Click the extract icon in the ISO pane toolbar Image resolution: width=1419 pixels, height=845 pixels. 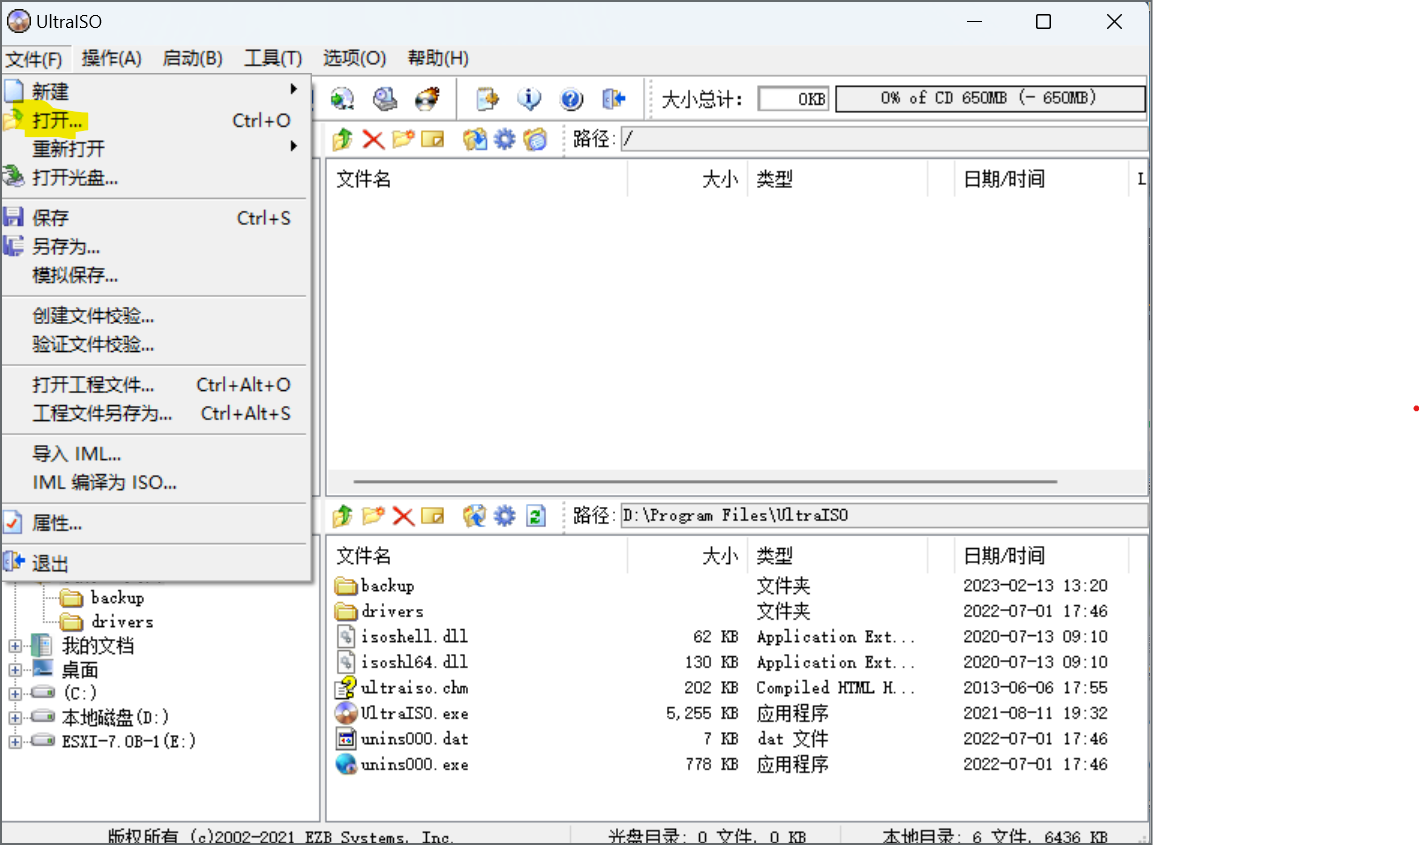(x=475, y=139)
